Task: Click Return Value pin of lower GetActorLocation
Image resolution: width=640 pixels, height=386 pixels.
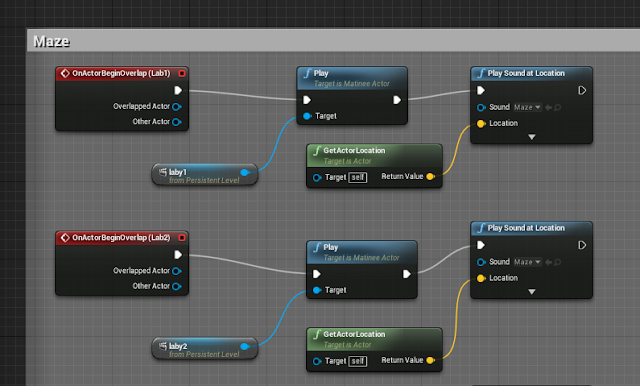Action: click(430, 360)
